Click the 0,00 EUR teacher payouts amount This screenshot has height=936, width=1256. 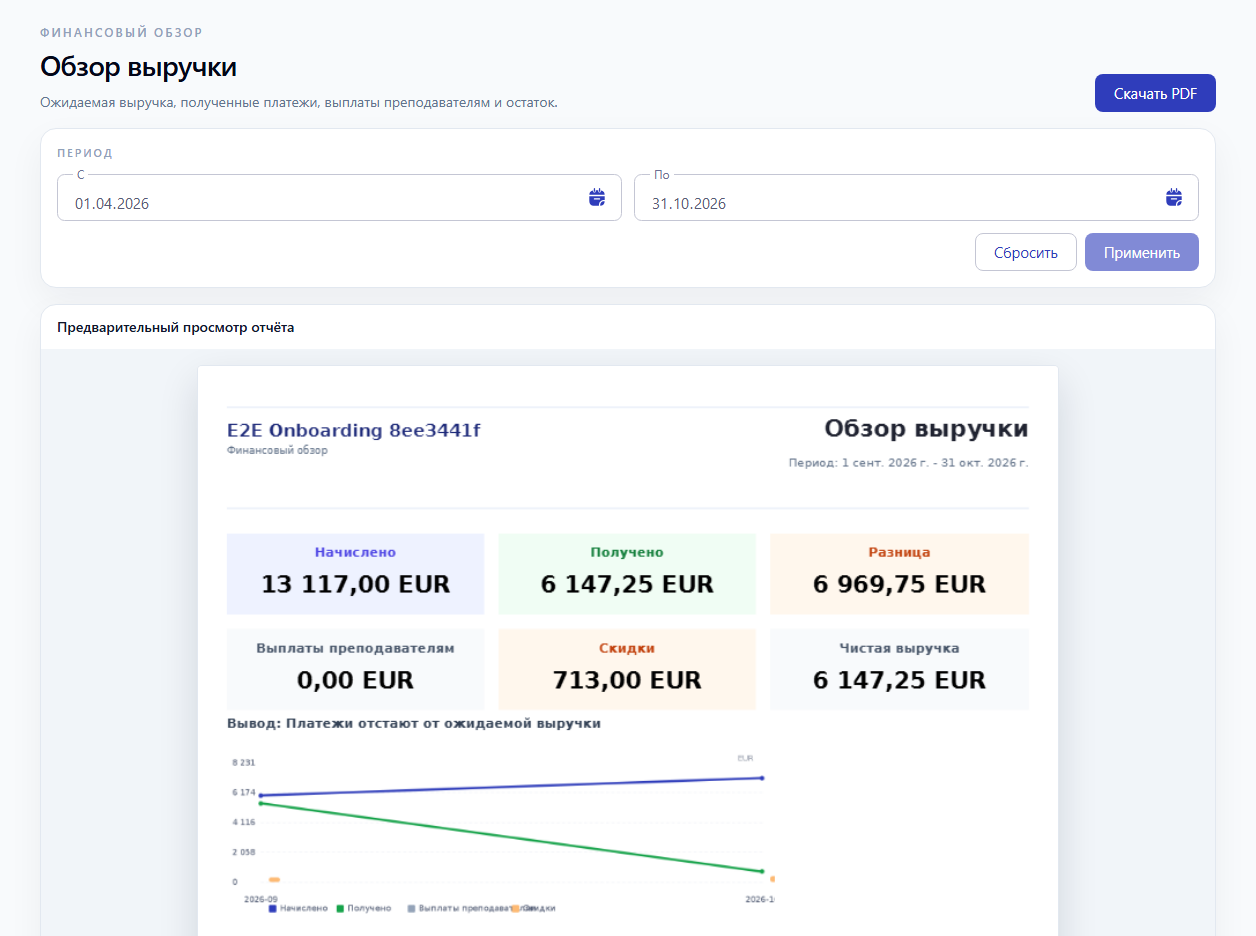point(355,680)
